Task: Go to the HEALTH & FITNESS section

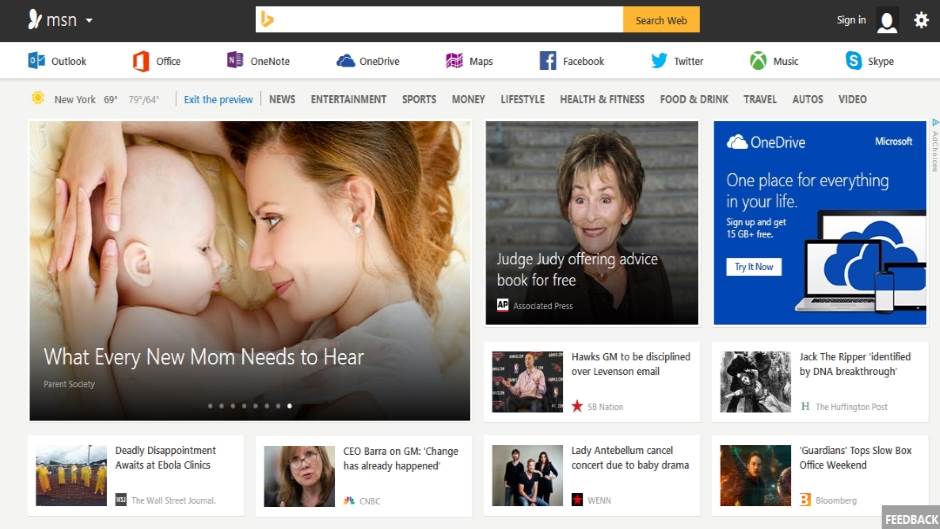Action: click(602, 99)
